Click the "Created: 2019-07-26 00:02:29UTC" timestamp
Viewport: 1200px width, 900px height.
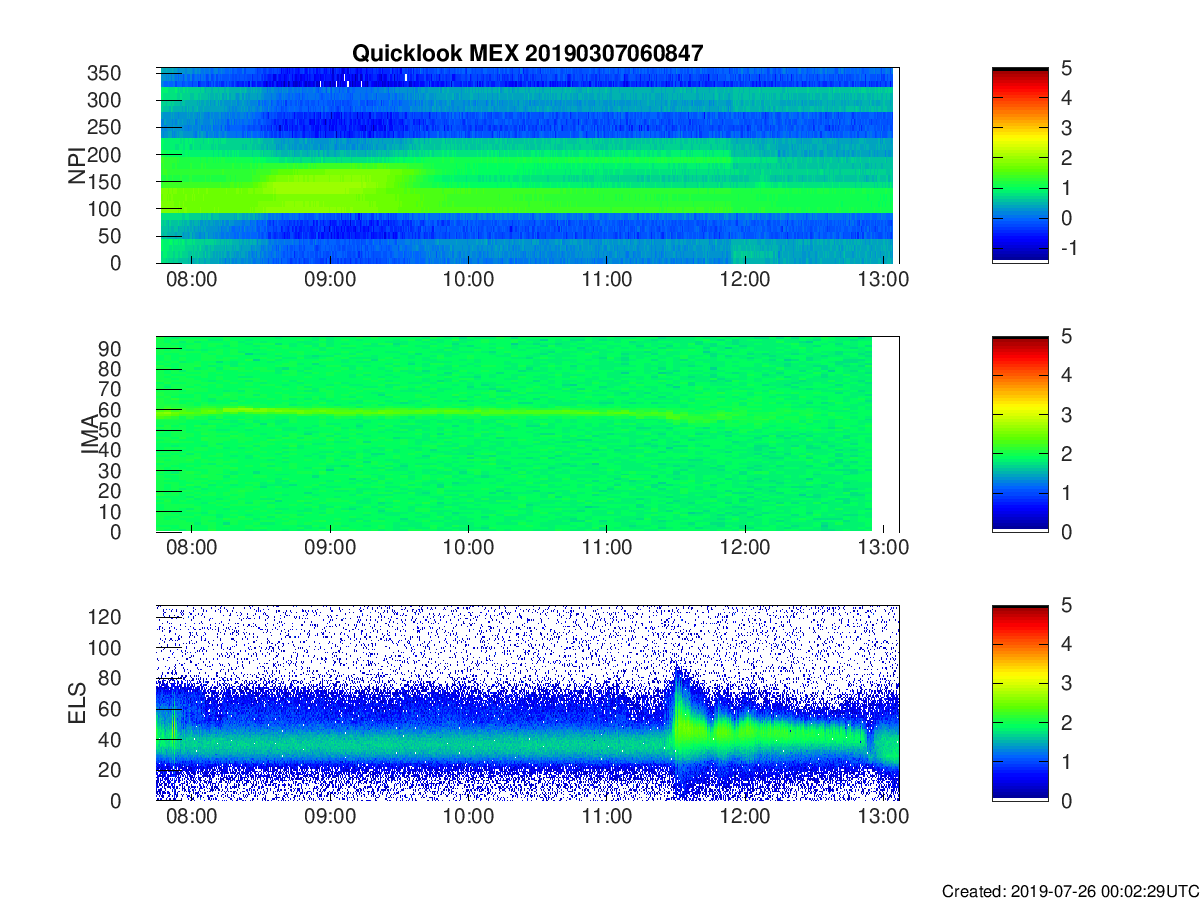coord(1069,891)
